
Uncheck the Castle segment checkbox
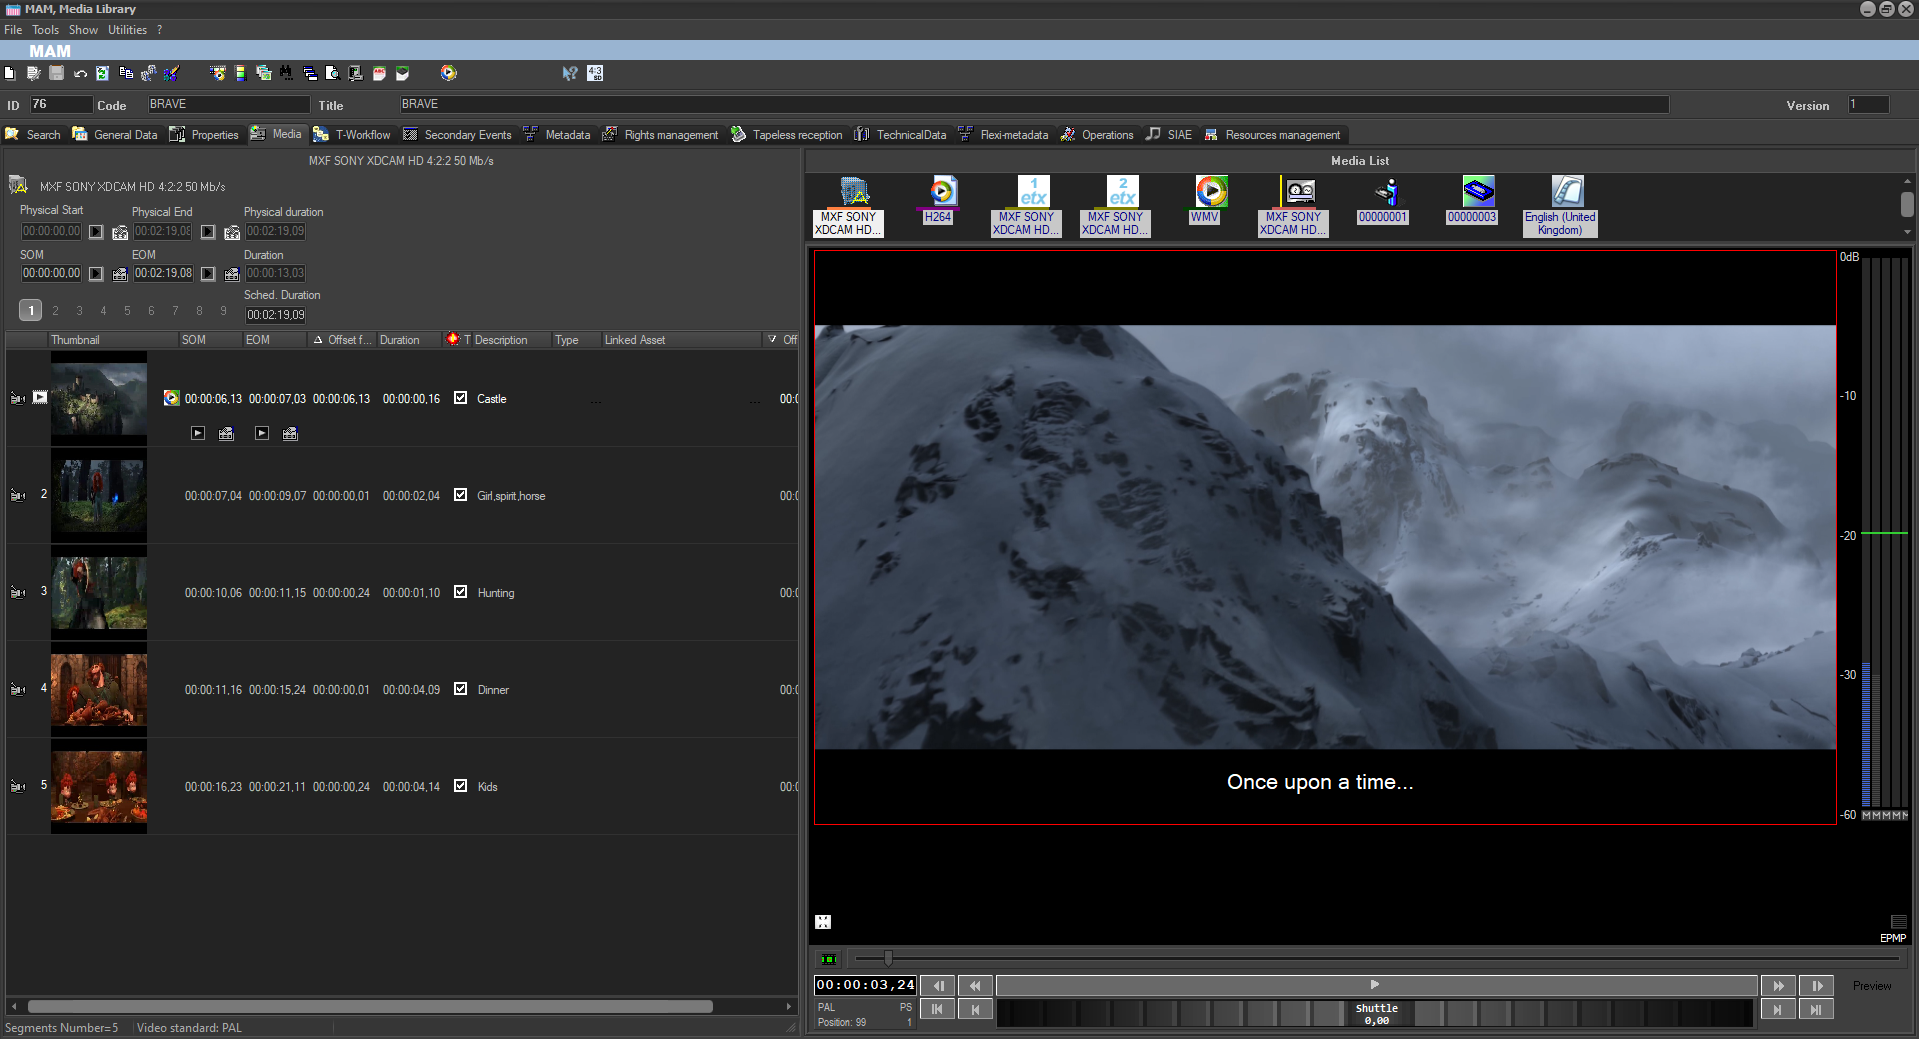460,398
